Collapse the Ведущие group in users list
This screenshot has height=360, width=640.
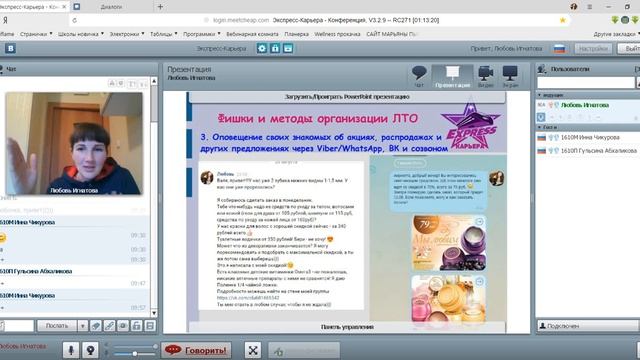click(x=540, y=95)
